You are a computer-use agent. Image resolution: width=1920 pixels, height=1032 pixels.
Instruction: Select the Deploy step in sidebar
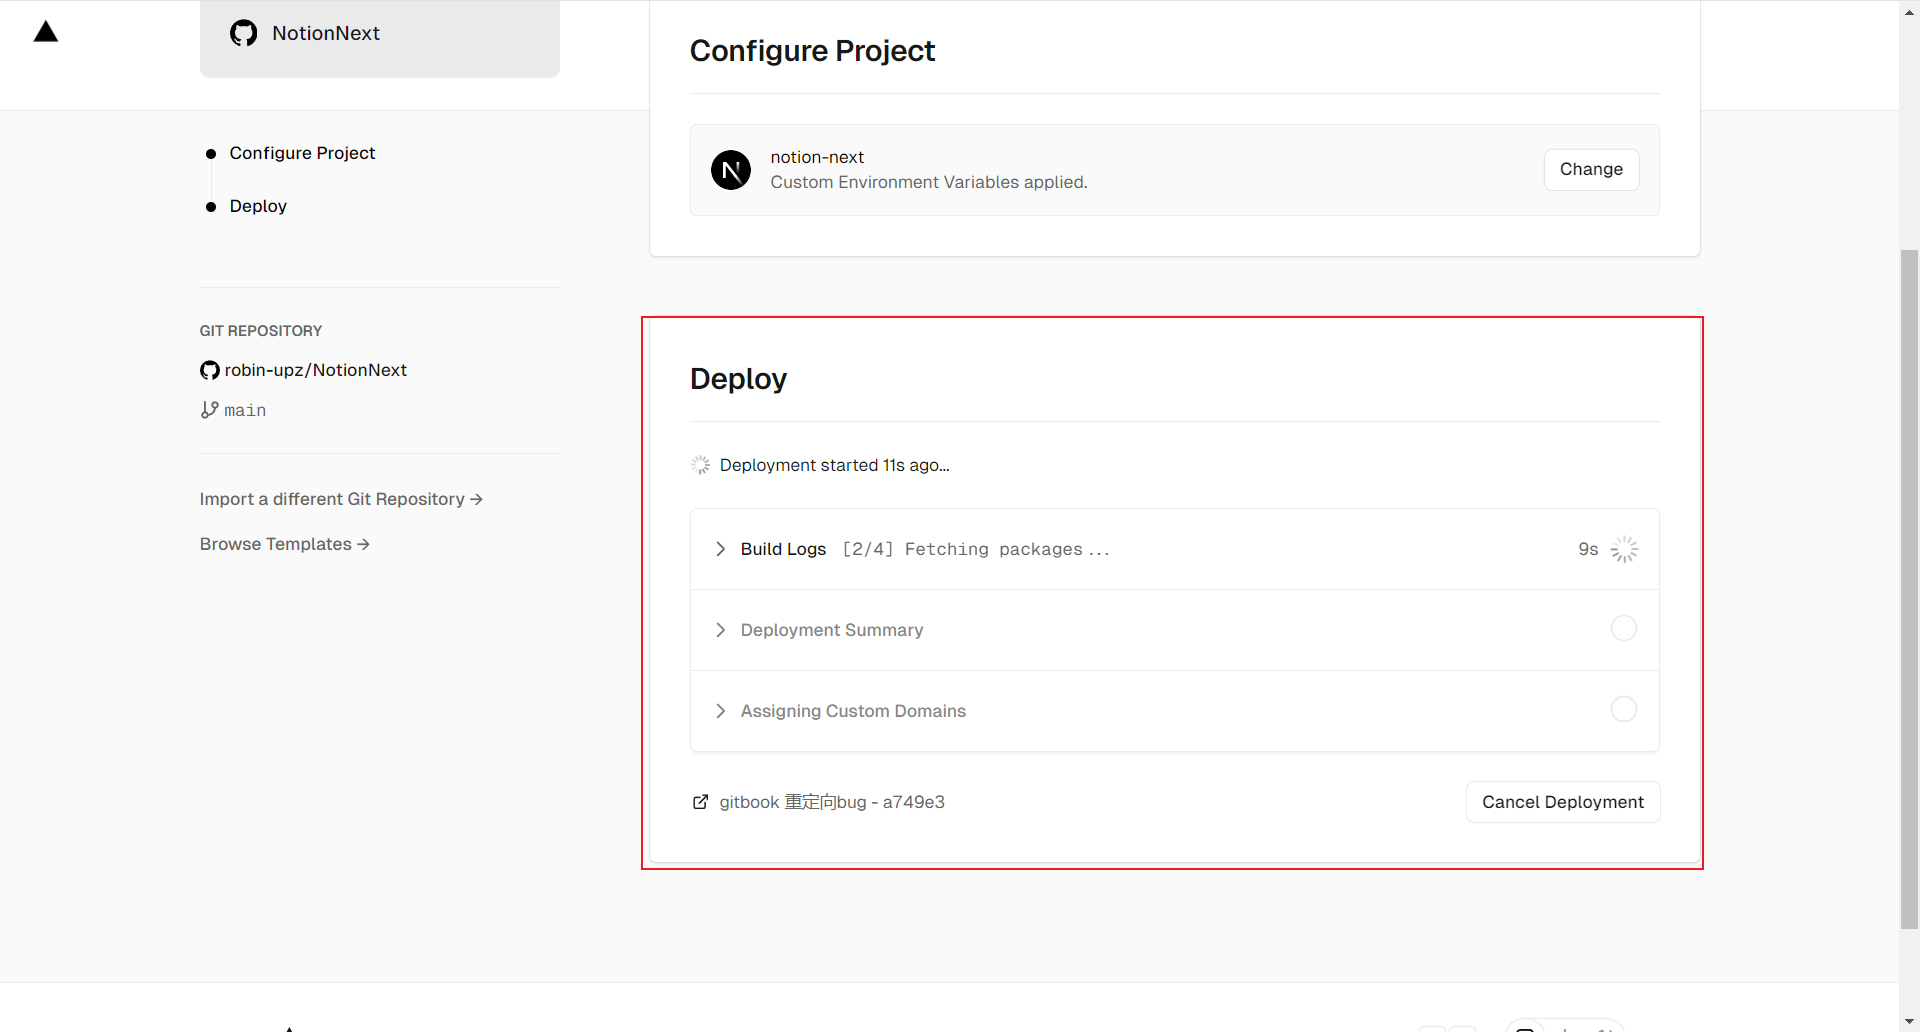click(x=258, y=206)
